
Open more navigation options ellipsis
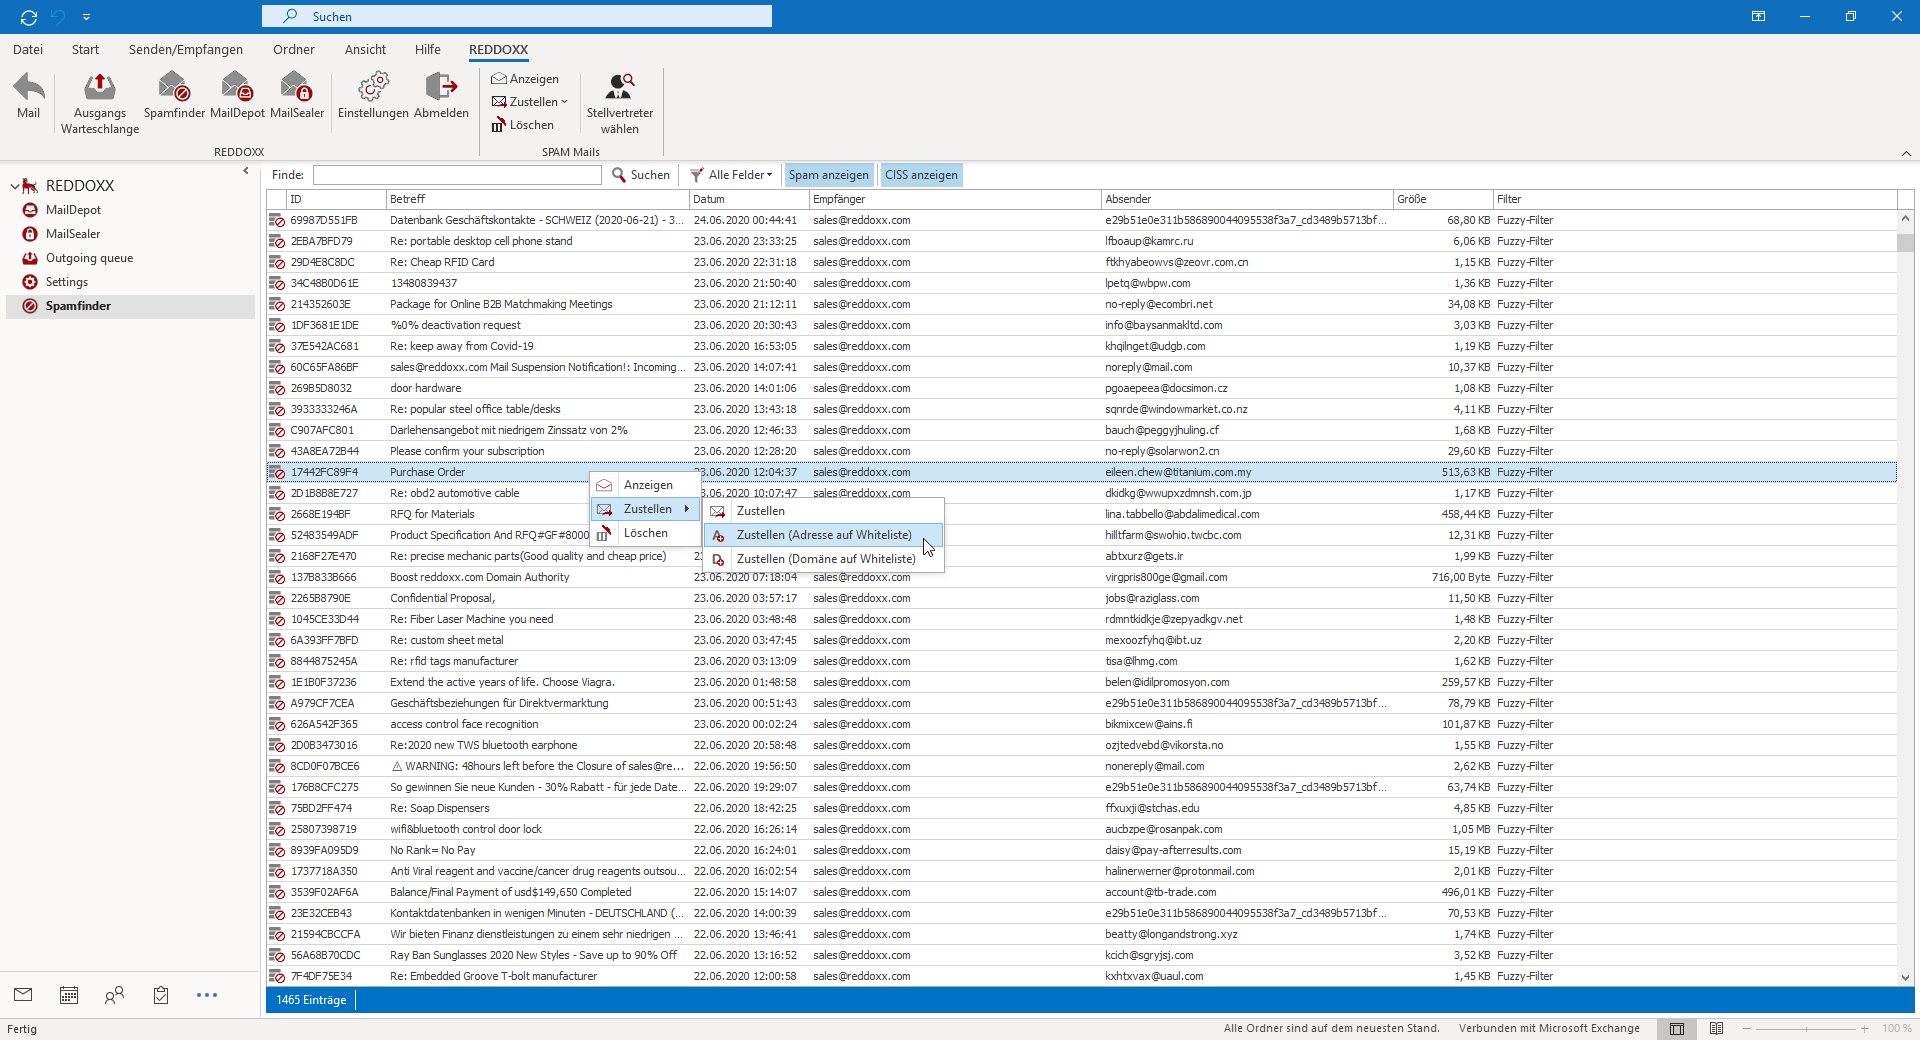(207, 995)
